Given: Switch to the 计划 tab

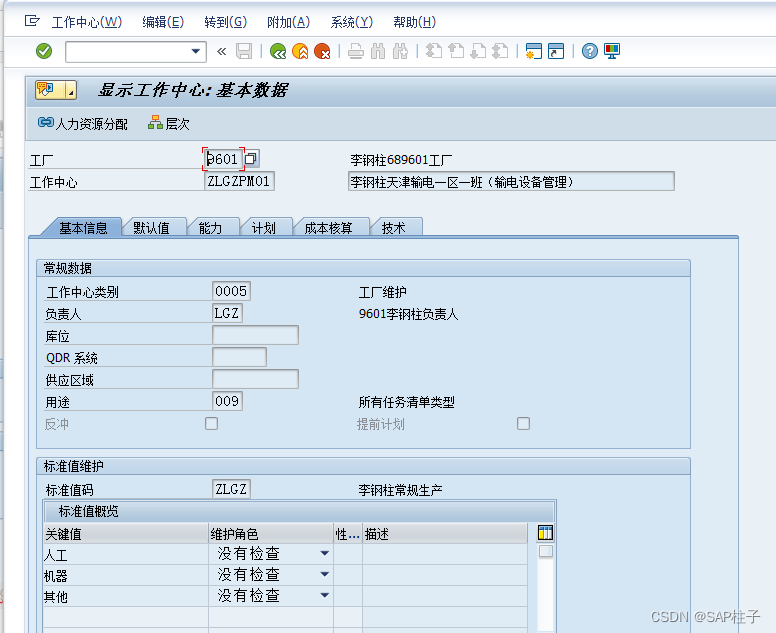Looking at the screenshot, I should 263,228.
